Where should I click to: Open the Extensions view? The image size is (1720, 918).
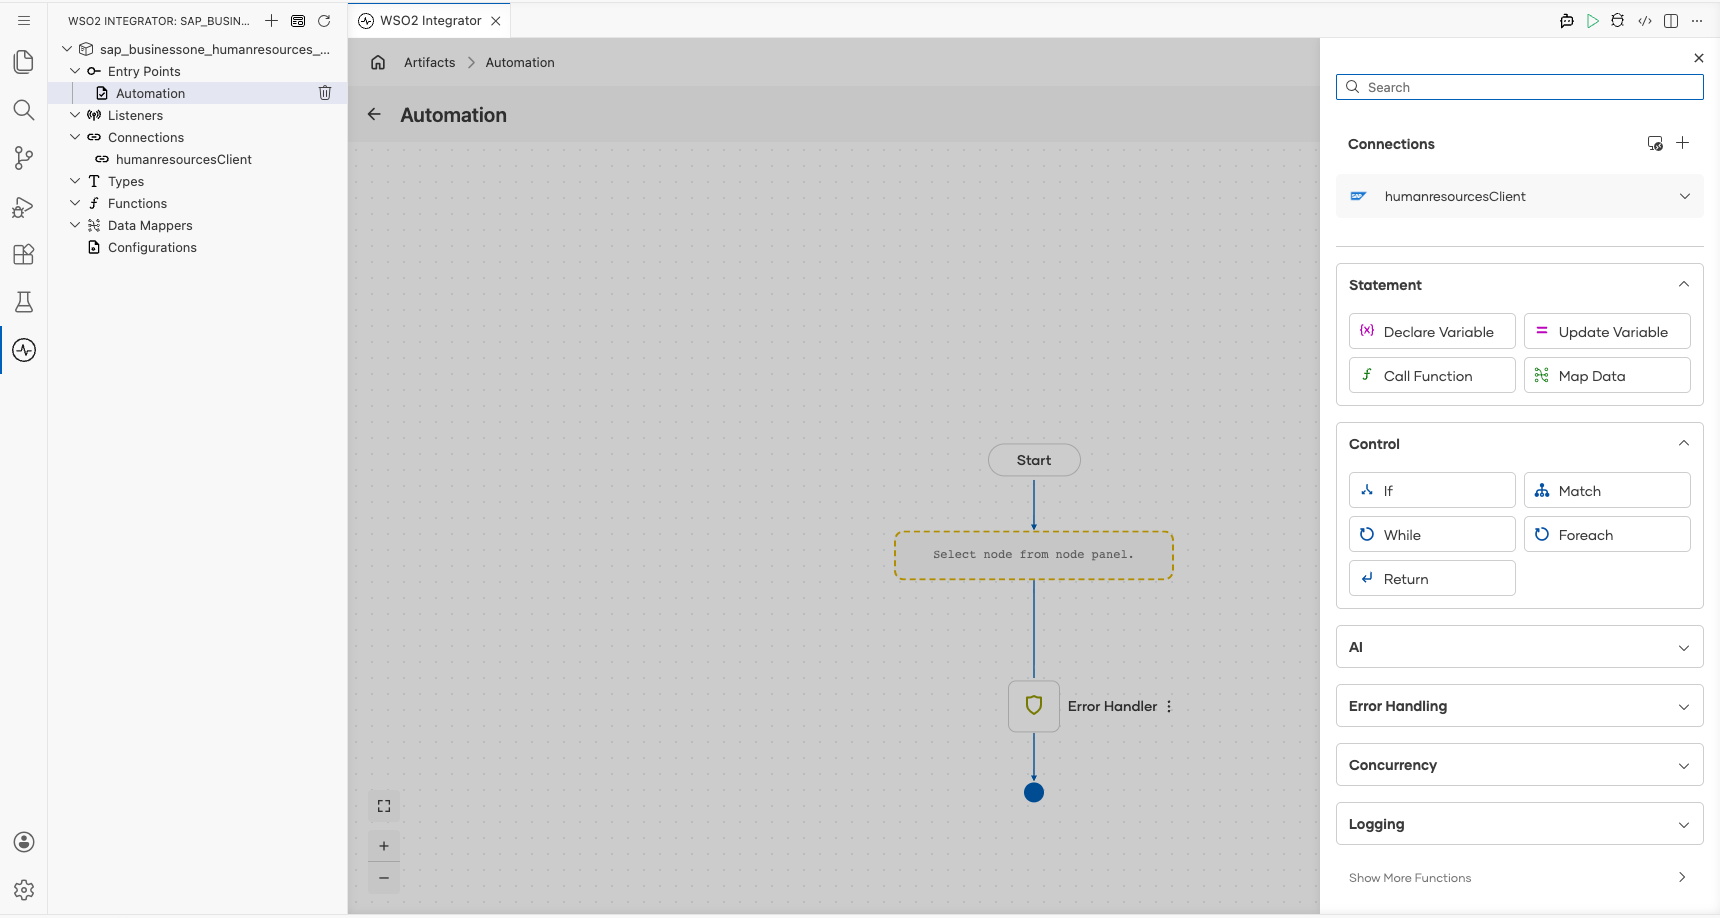tap(24, 254)
